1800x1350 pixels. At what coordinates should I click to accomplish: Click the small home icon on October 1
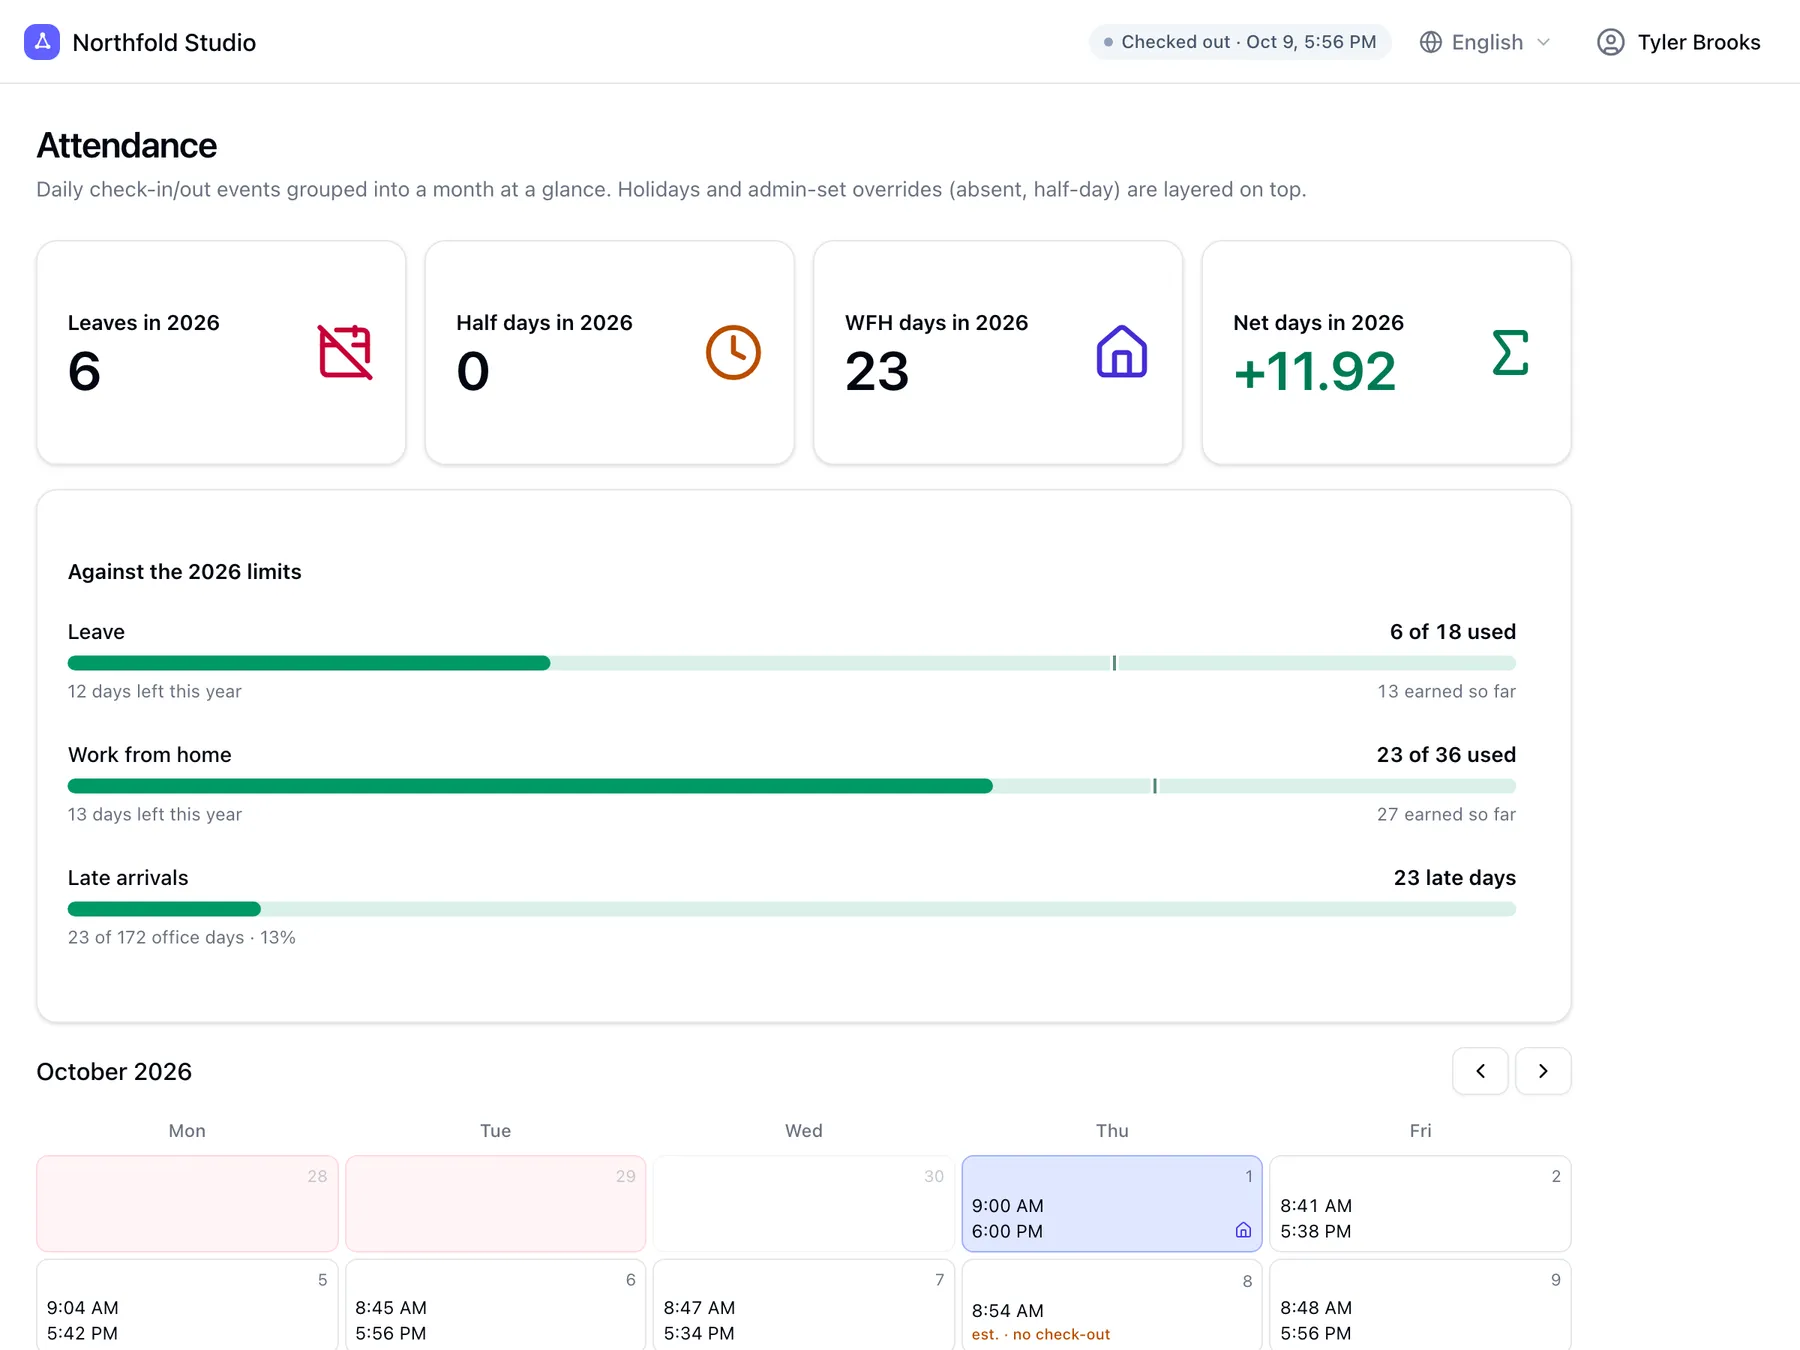click(1243, 1230)
